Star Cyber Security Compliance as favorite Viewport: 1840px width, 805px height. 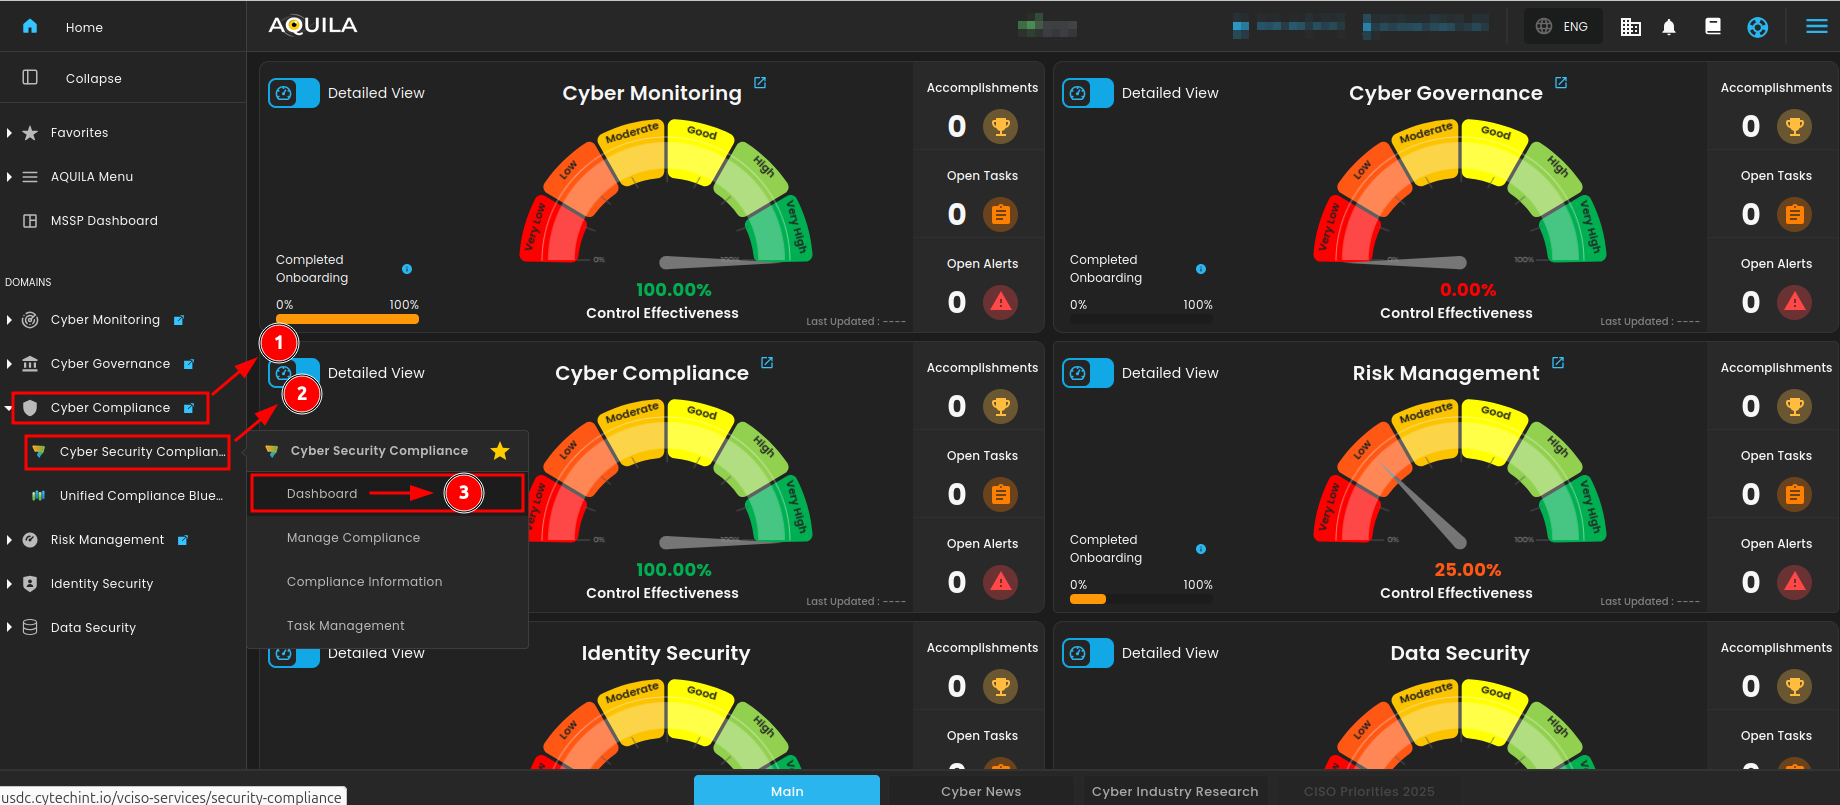[500, 451]
